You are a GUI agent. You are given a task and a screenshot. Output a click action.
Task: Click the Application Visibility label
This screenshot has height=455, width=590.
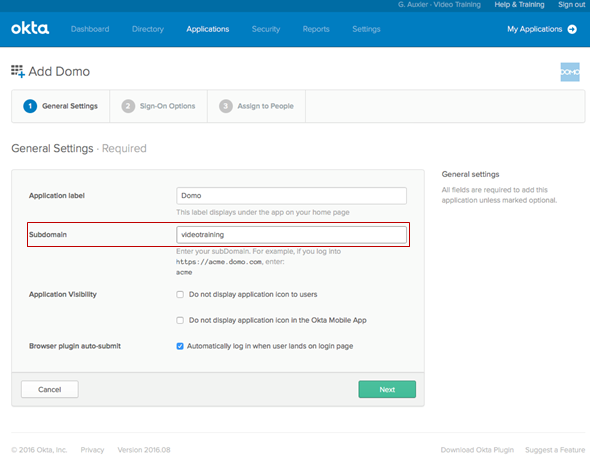(x=63, y=294)
